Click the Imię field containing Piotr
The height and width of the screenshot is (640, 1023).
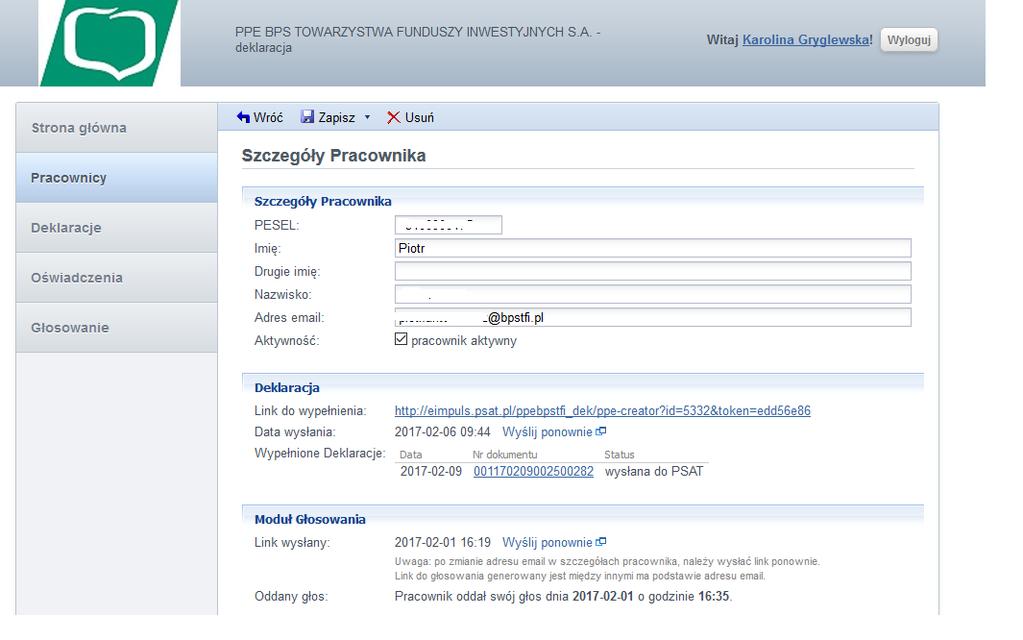tap(652, 248)
